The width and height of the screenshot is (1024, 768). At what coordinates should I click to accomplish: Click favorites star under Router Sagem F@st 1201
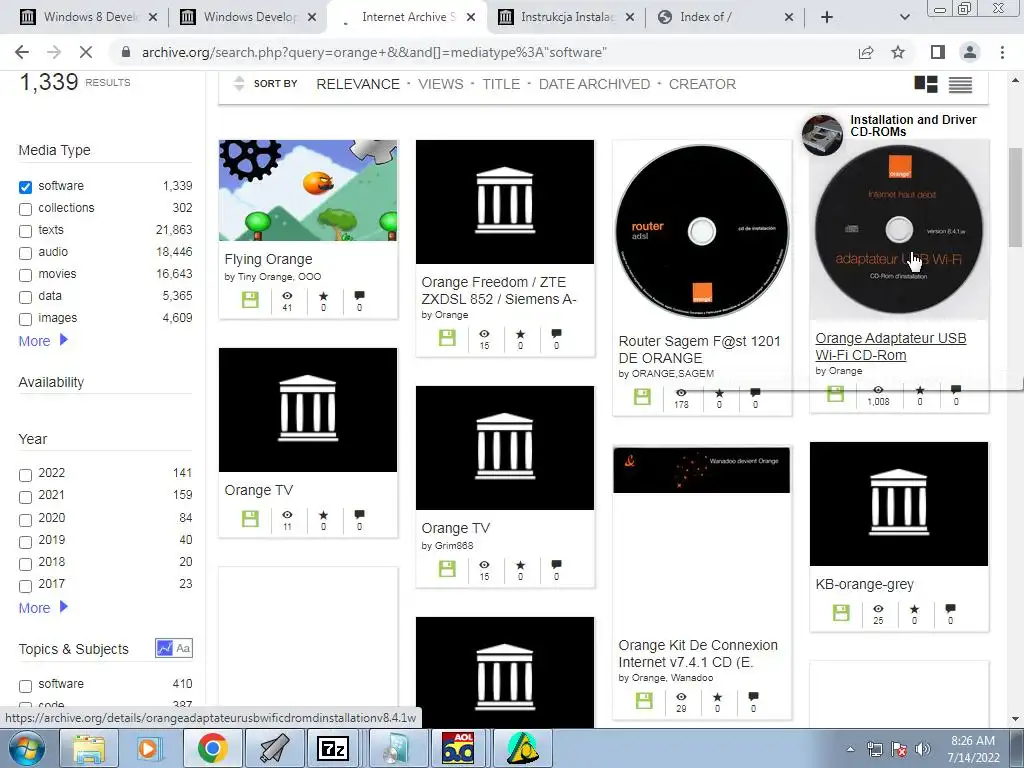tap(719, 393)
